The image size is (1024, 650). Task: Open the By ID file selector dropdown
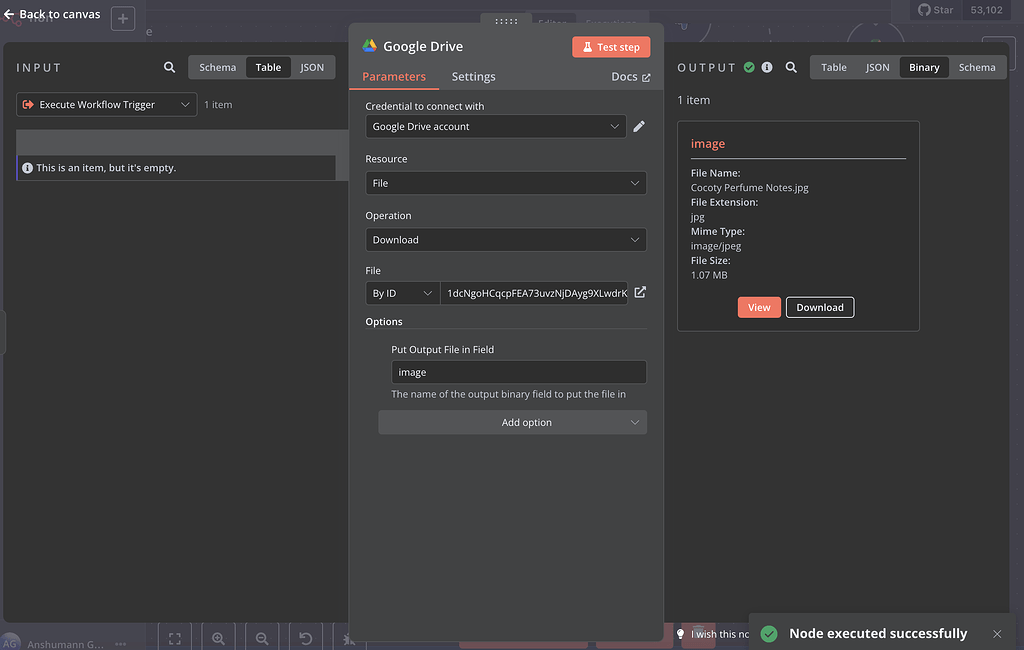[x=402, y=292]
